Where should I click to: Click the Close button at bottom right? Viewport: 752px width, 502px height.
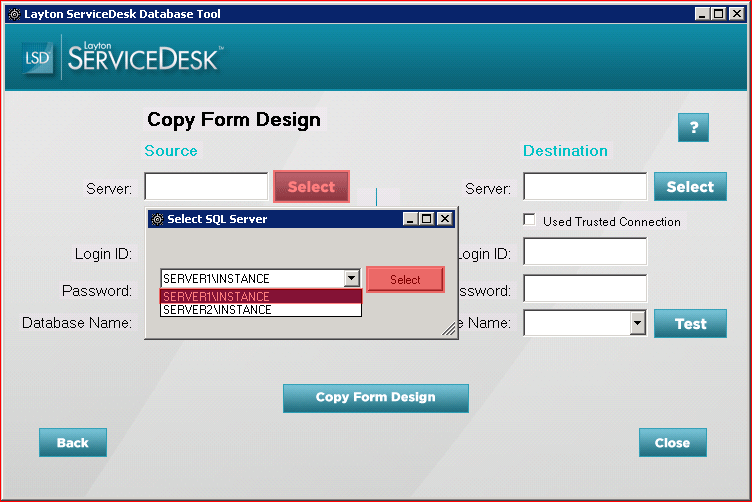(x=672, y=443)
